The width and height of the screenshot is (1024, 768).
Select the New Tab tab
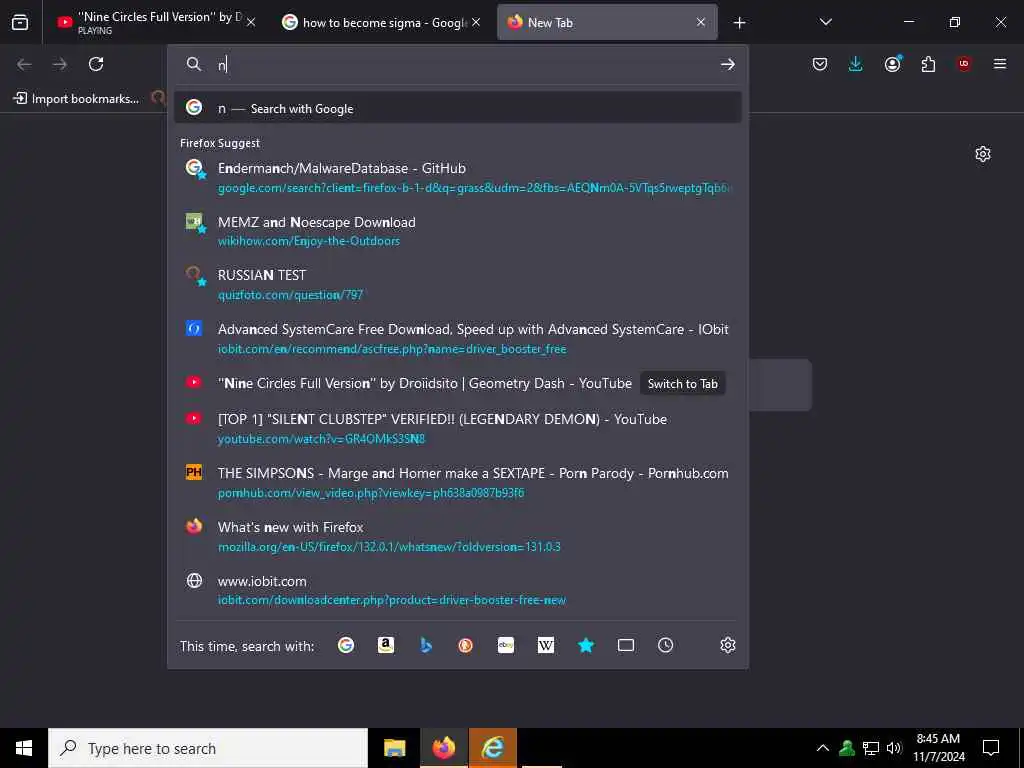tap(607, 22)
